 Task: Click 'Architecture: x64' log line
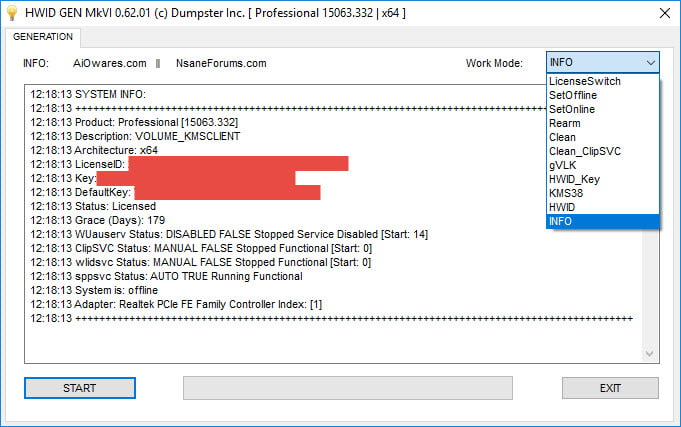[94, 150]
